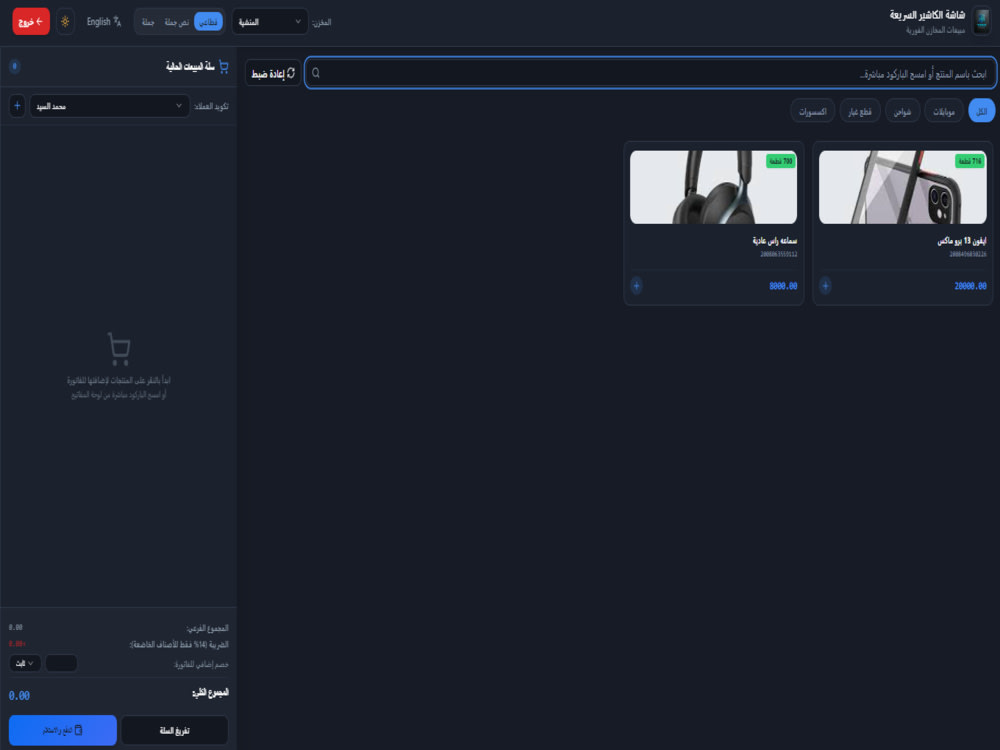Screen dimensions: 1000x750
Task: Select the موبايلات category tab
Action: pos(943,111)
